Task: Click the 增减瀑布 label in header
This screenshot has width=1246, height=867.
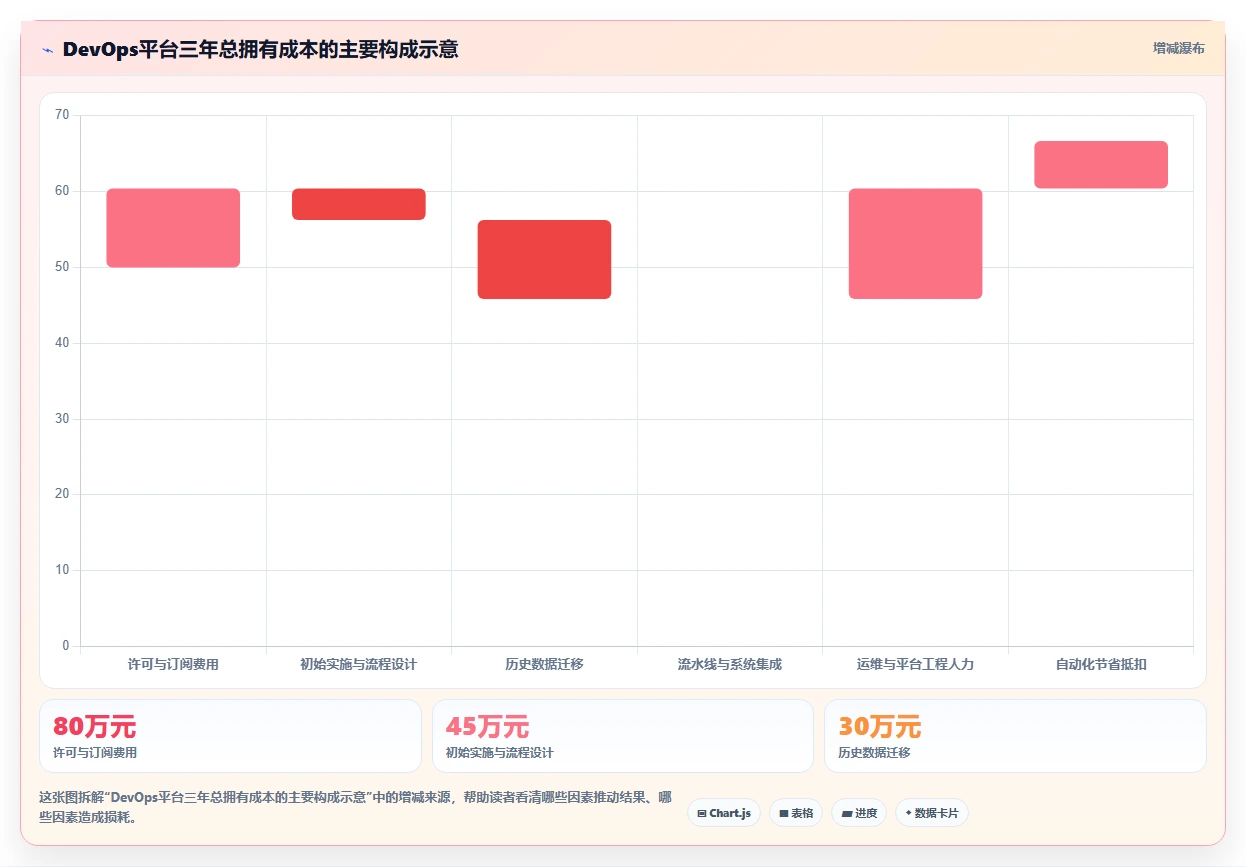Action: pos(1178,48)
